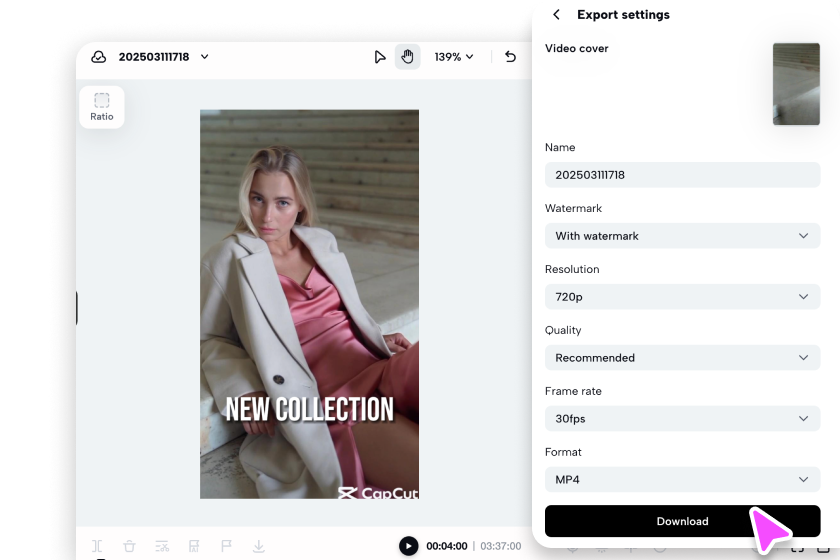
Task: Undo the last edit
Action: coord(510,57)
